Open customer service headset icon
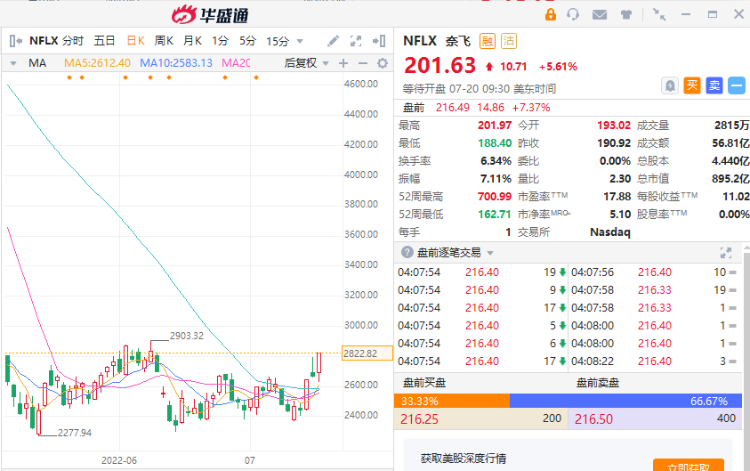The image size is (750, 471). (x=573, y=14)
